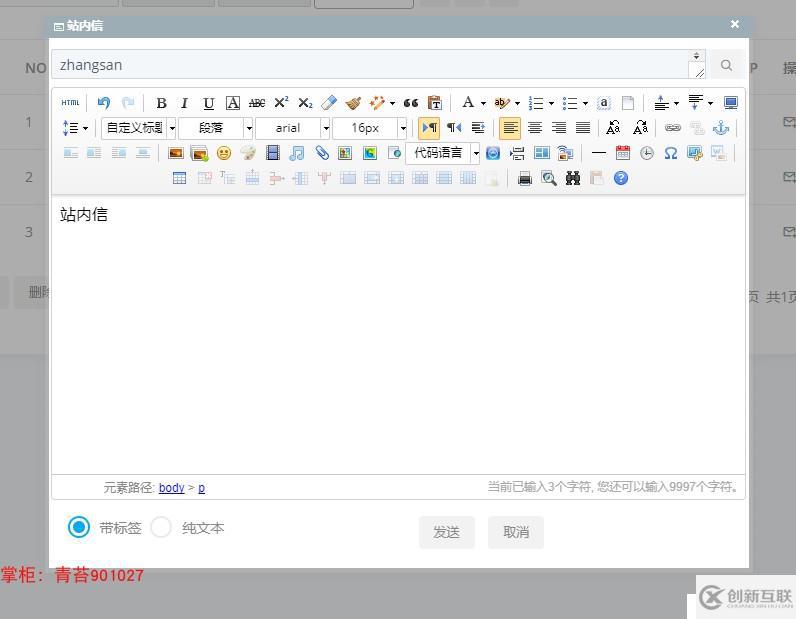This screenshot has width=796, height=619.
Task: Apply bold formatting
Action: click(x=161, y=103)
